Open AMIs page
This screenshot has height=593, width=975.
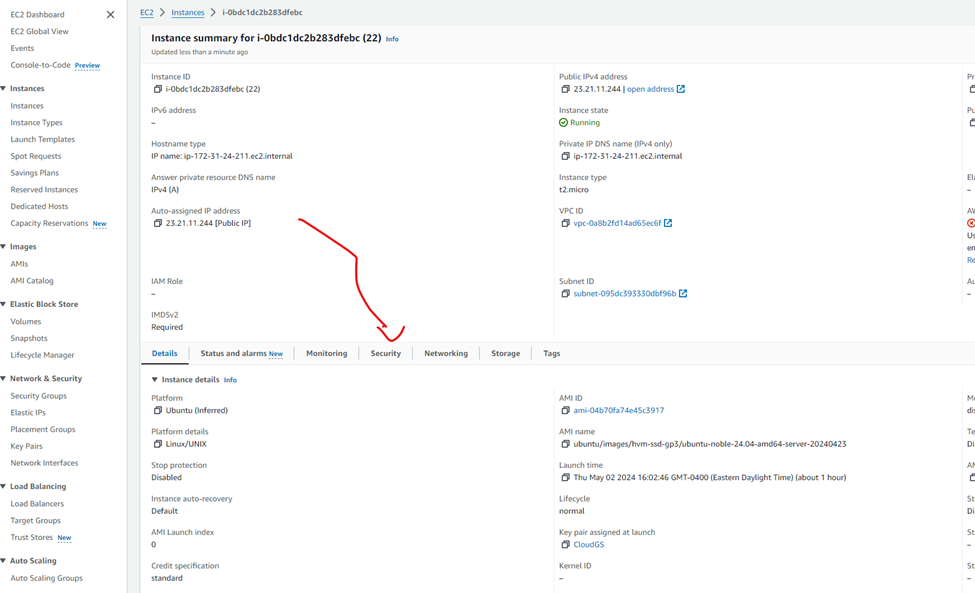pyautogui.click(x=19, y=264)
